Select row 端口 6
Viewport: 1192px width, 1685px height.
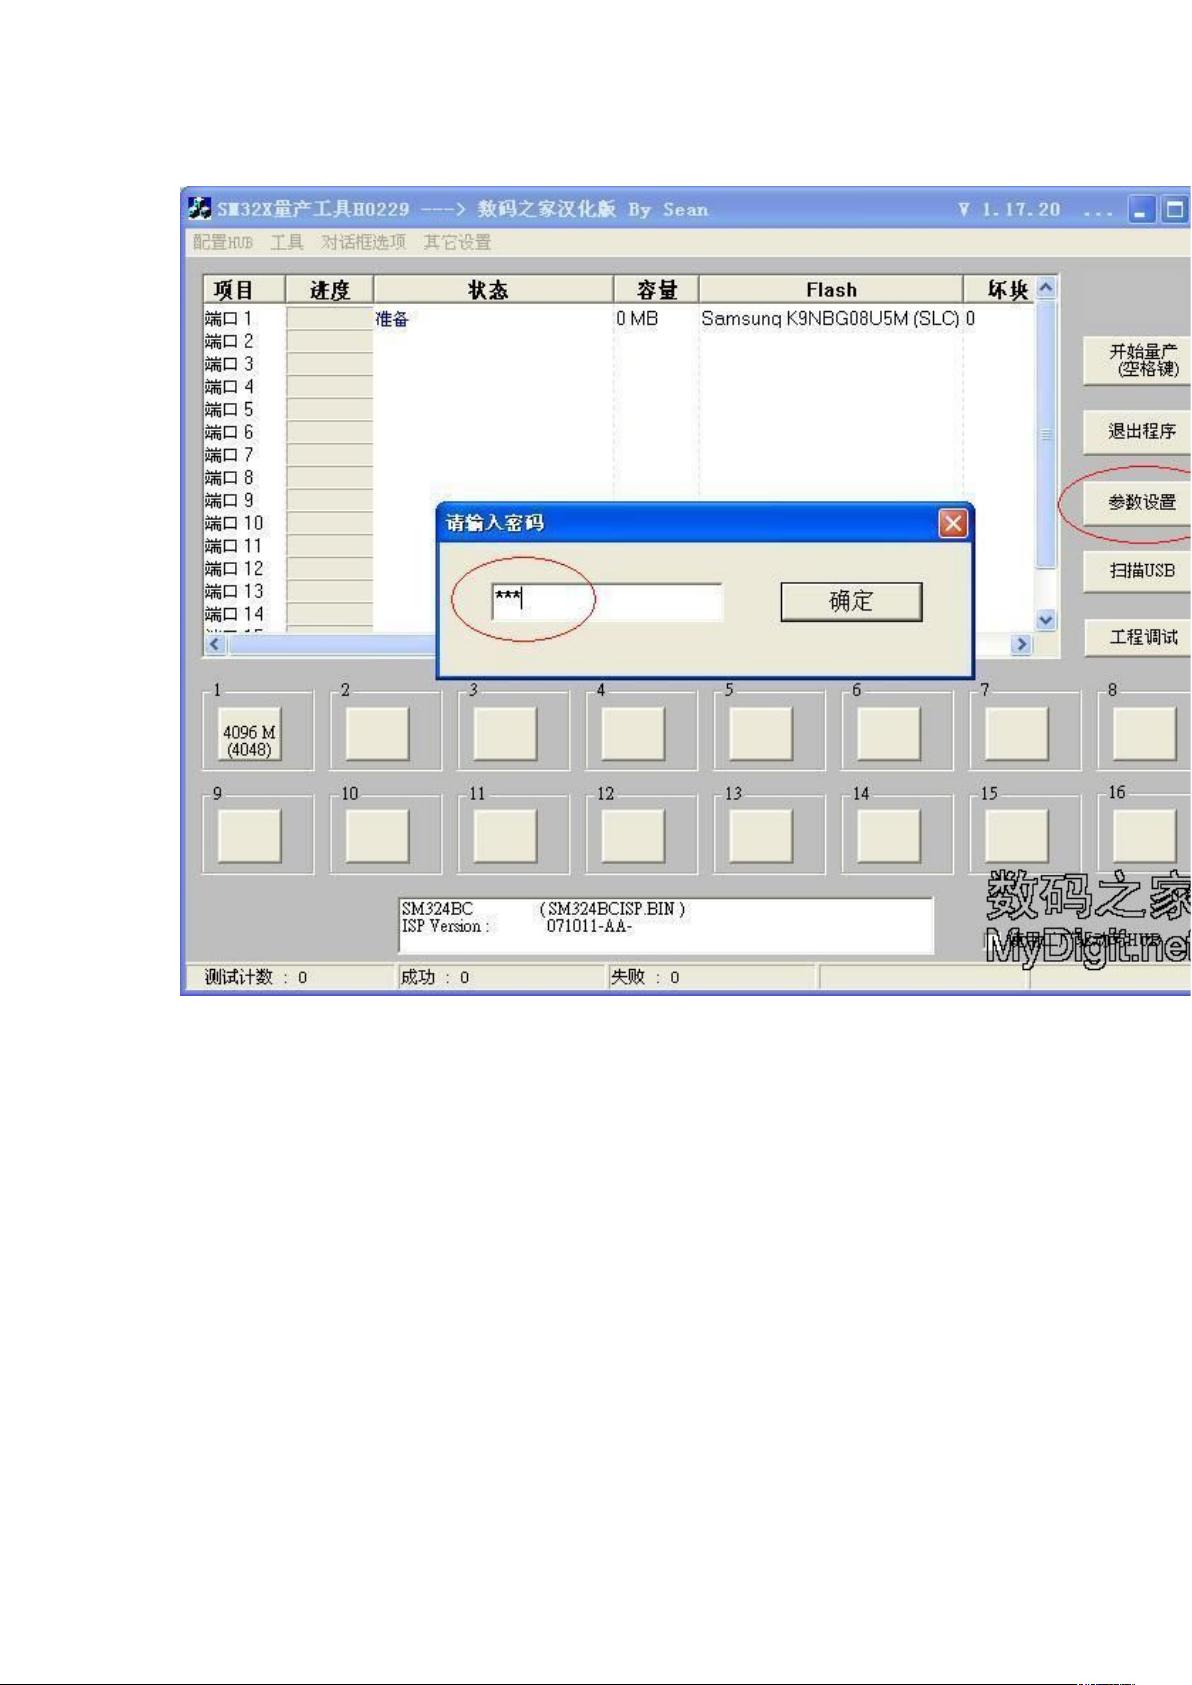coord(229,433)
